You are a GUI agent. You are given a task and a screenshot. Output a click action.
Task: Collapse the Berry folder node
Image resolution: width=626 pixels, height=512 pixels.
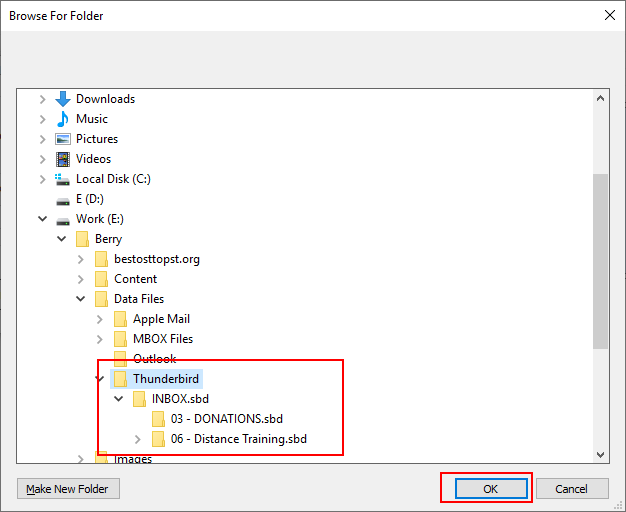[x=62, y=238]
